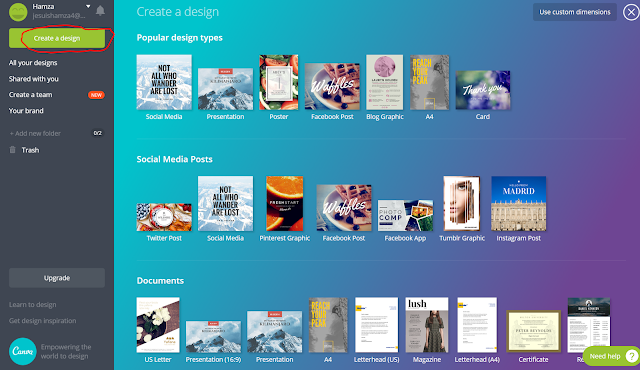The width and height of the screenshot is (640, 370).
Task: Click the Social Media Posts heading
Action: (174, 159)
